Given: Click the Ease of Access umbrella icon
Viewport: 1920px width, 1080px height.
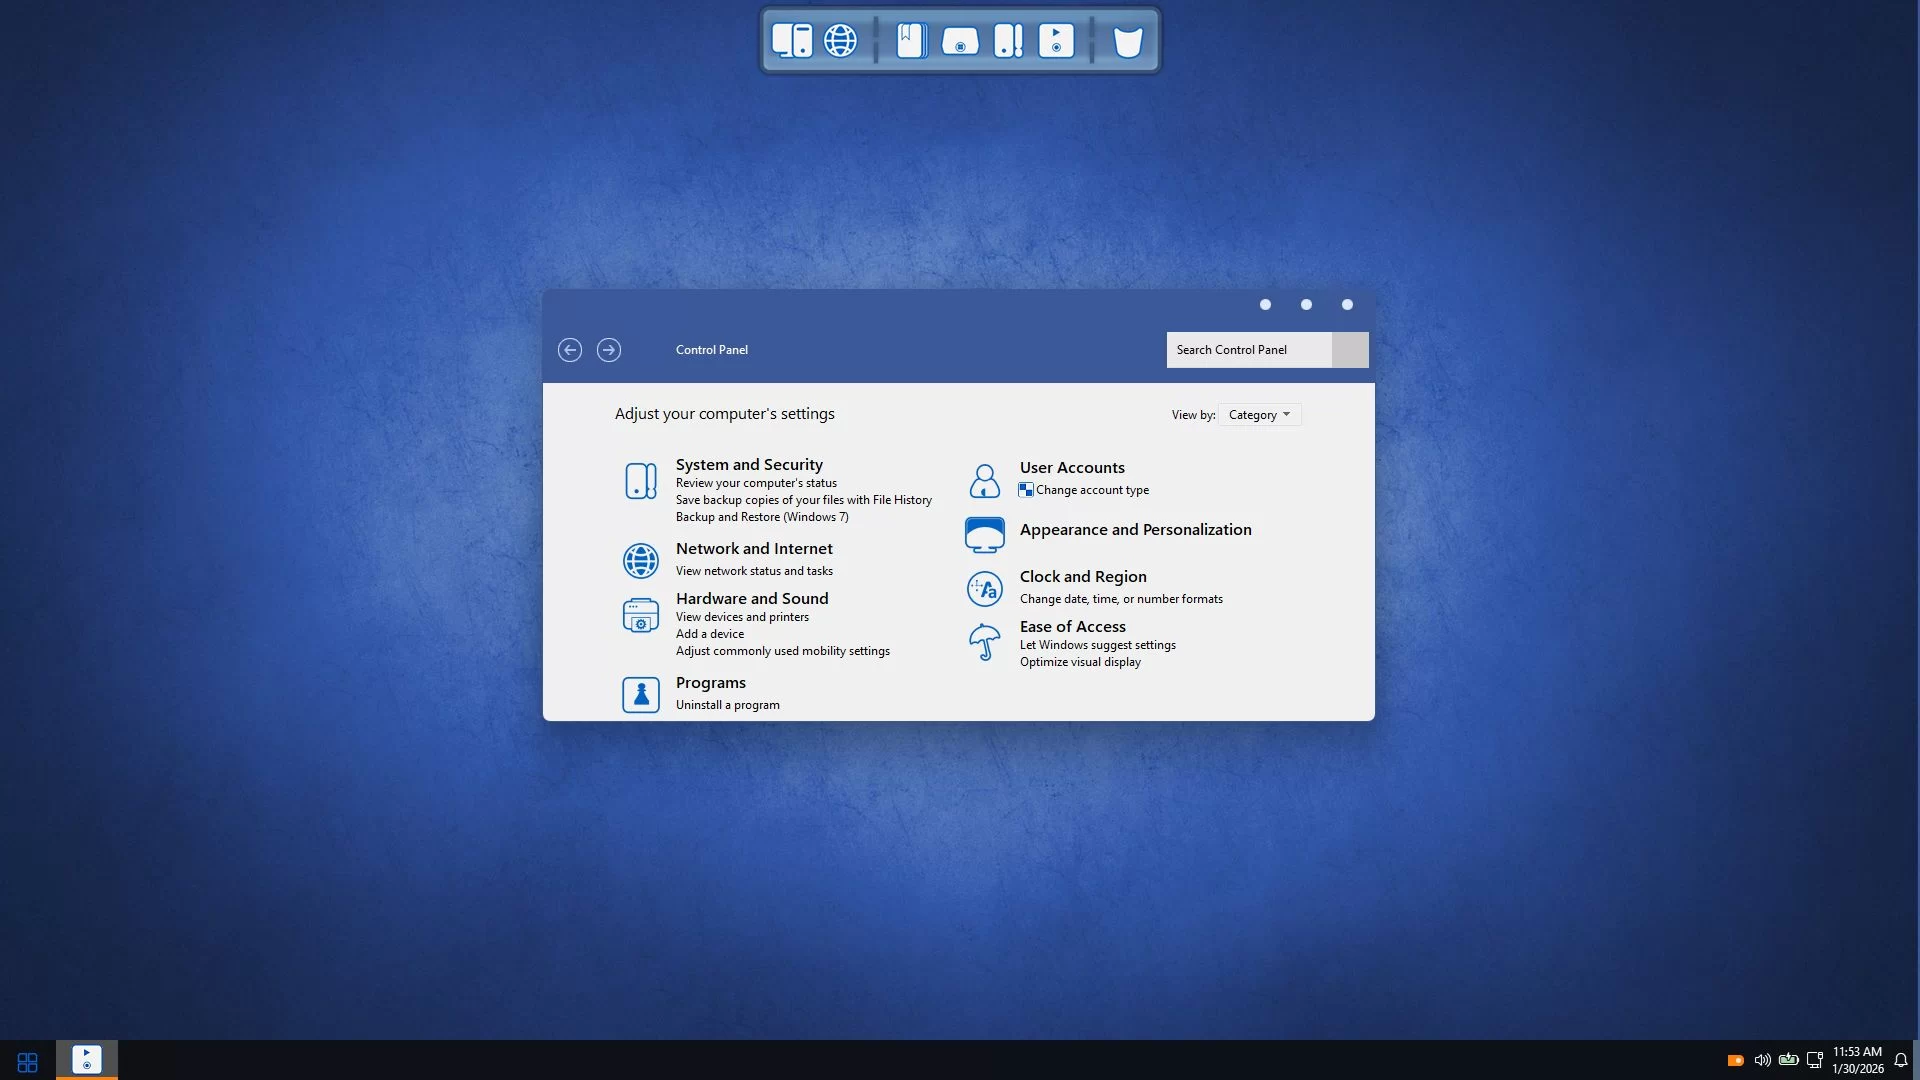Looking at the screenshot, I should pyautogui.click(x=984, y=642).
